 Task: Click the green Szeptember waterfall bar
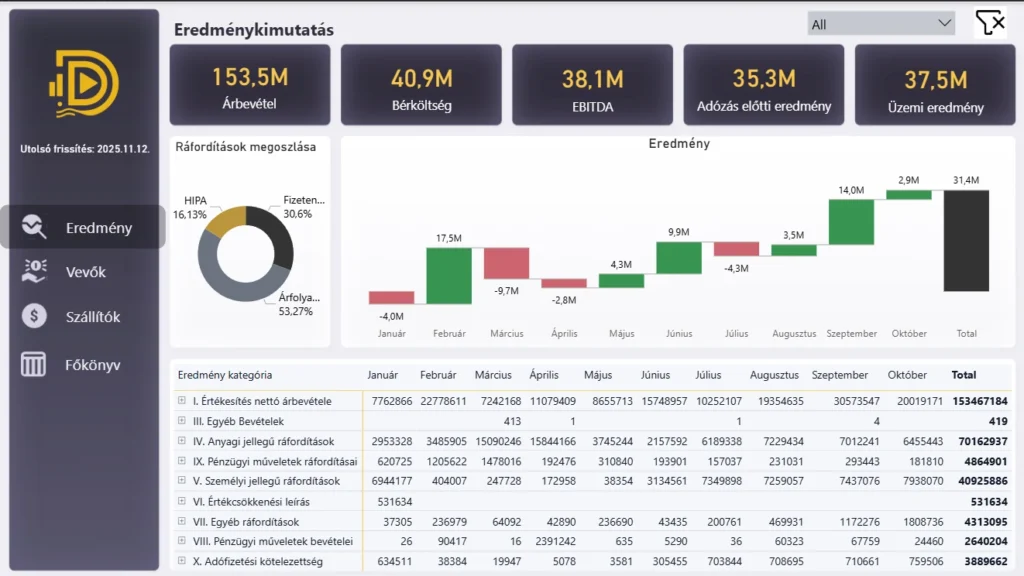[x=851, y=221]
